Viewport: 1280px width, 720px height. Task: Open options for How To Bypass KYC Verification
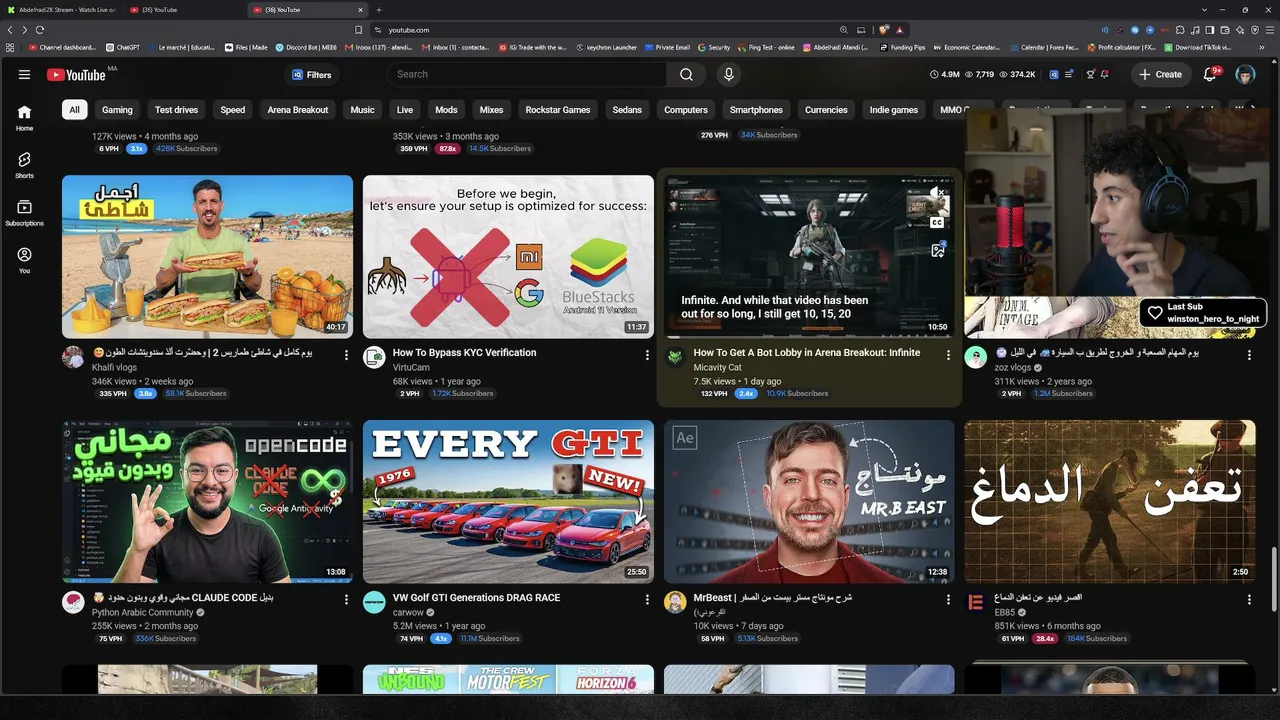647,355
